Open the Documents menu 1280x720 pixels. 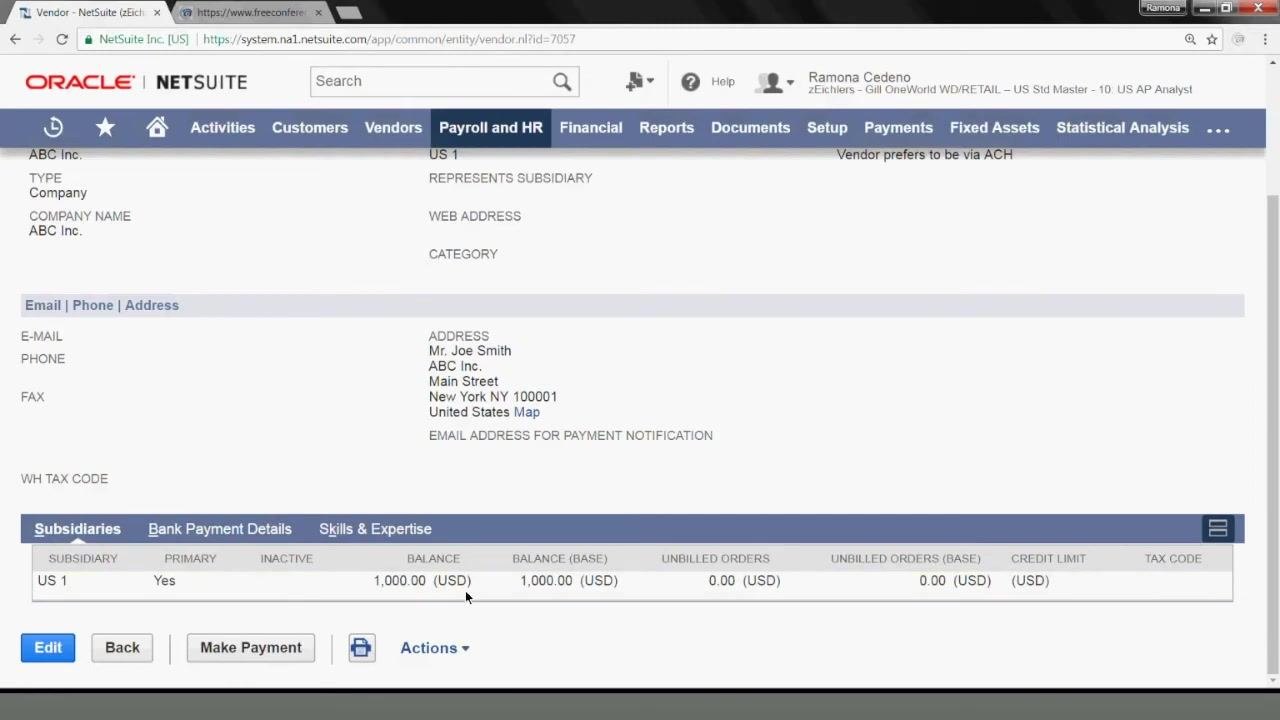751,128
